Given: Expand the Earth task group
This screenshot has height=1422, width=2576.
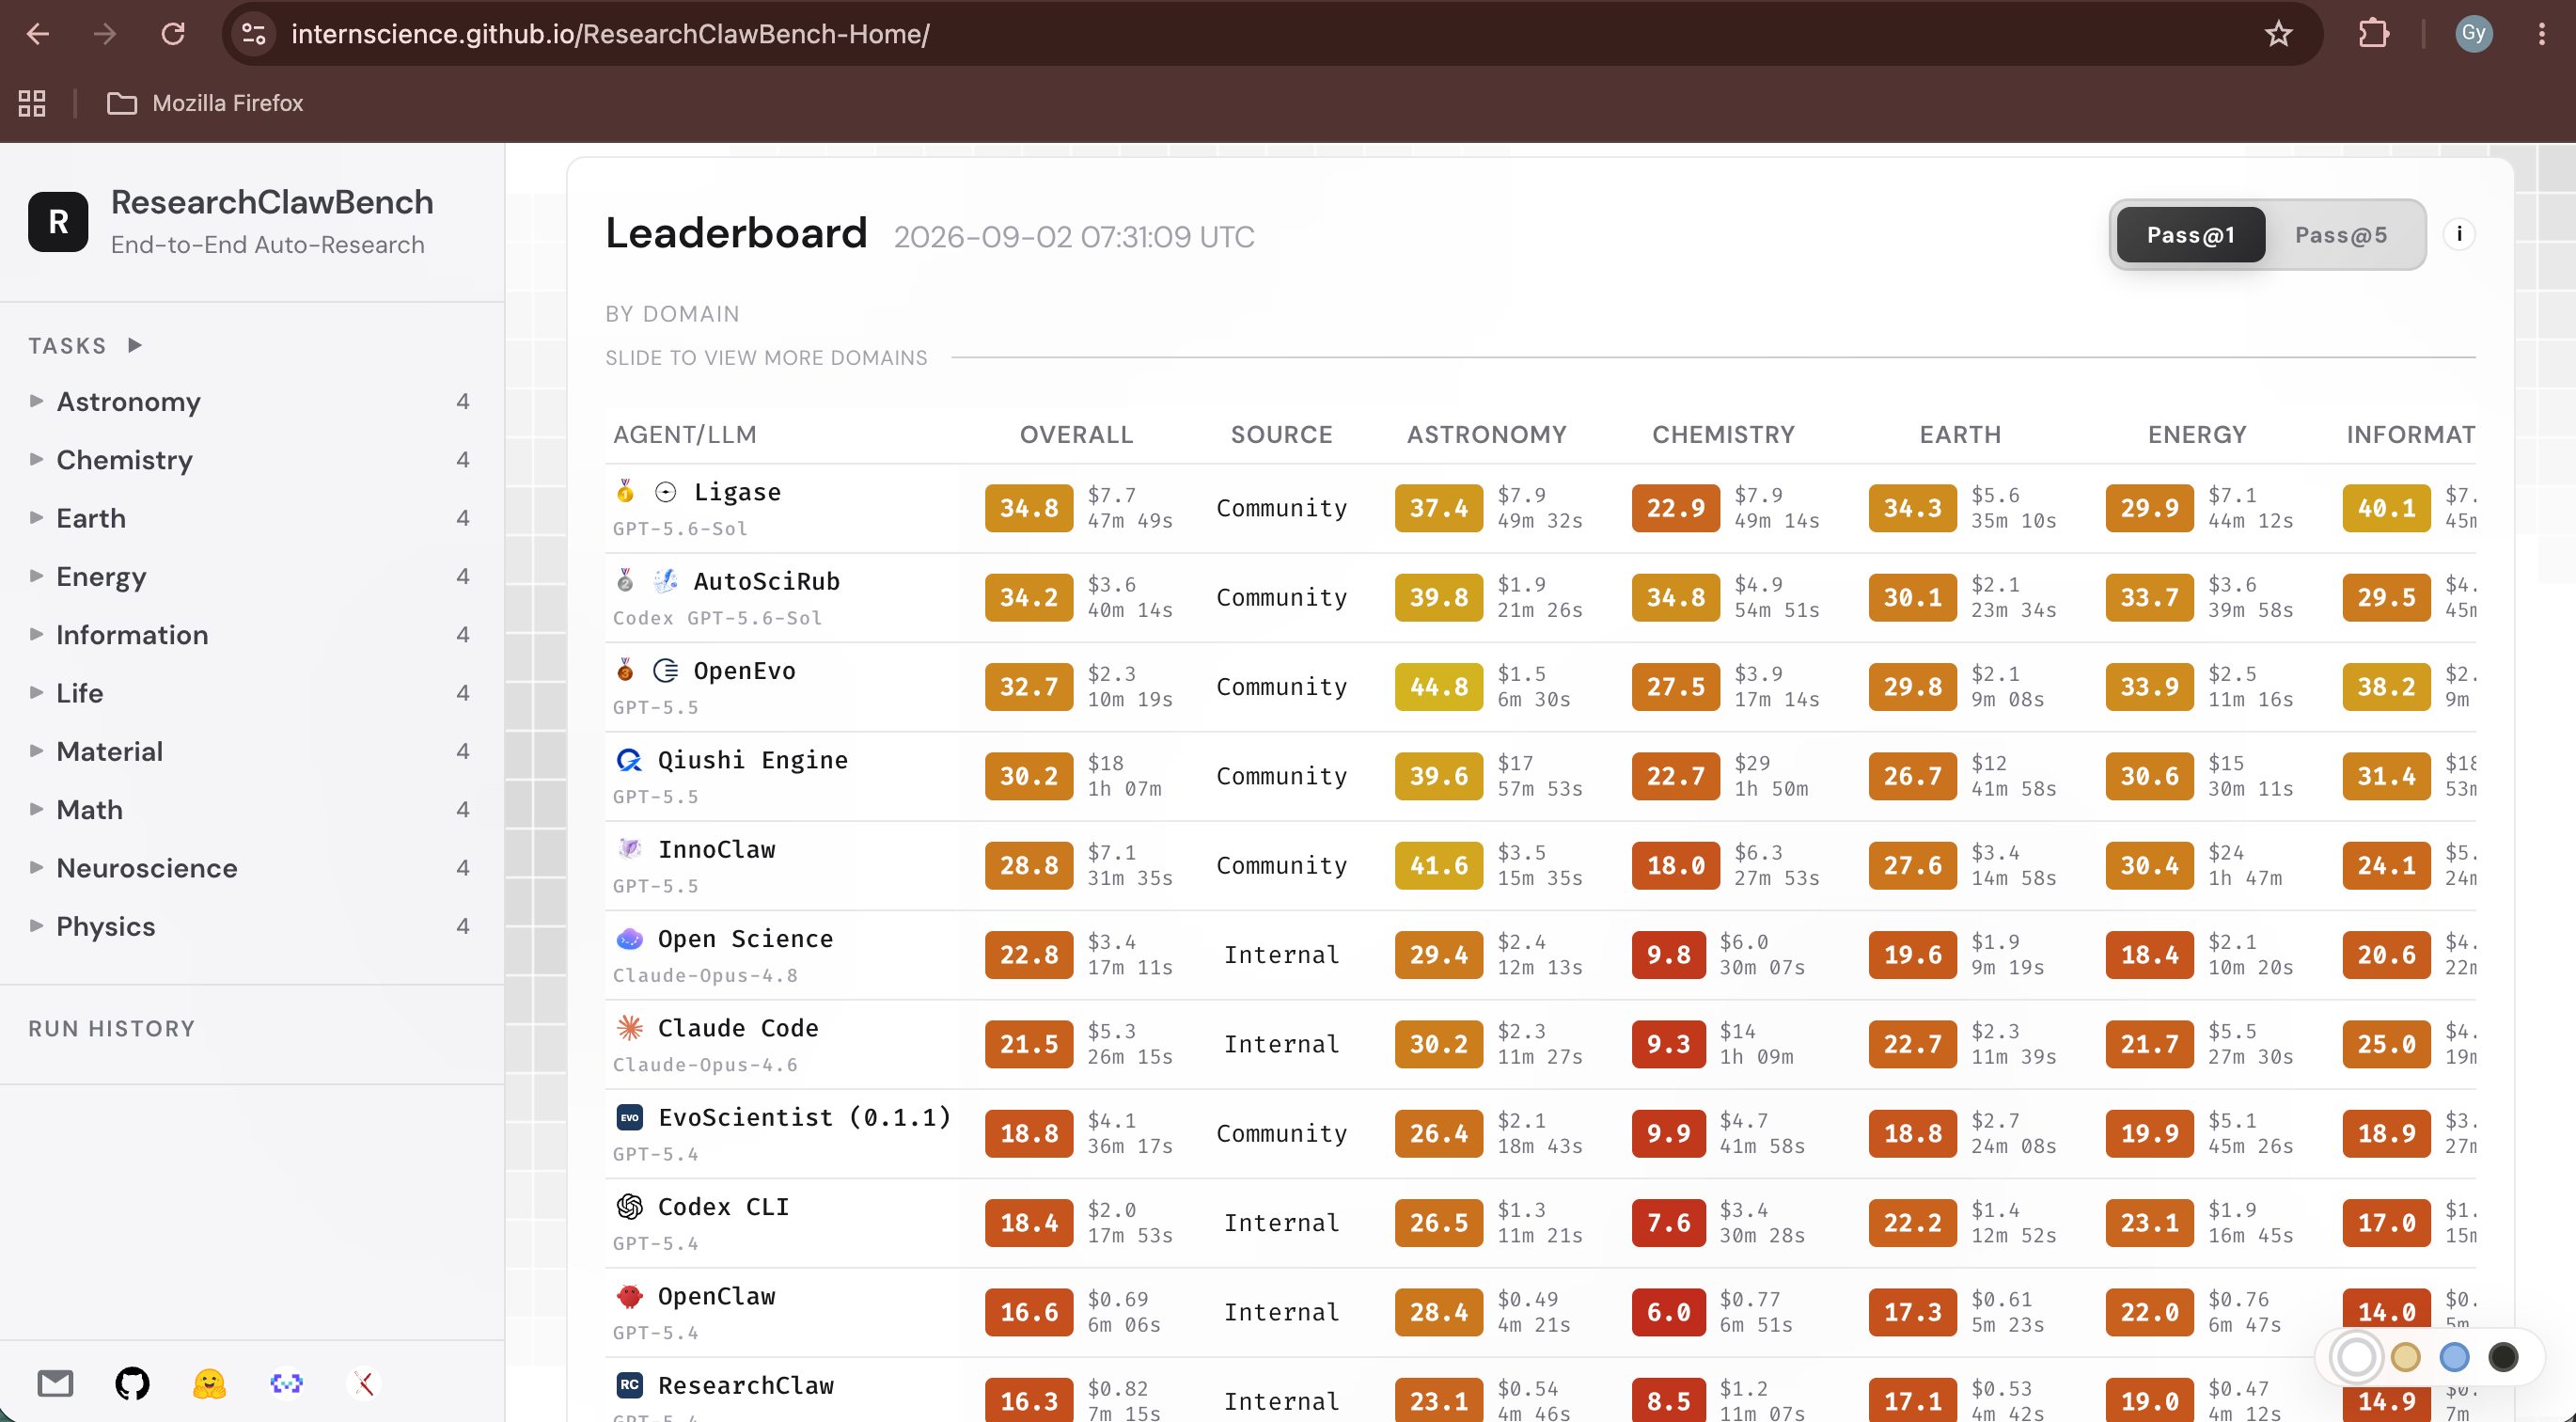Looking at the screenshot, I should tap(250, 518).
